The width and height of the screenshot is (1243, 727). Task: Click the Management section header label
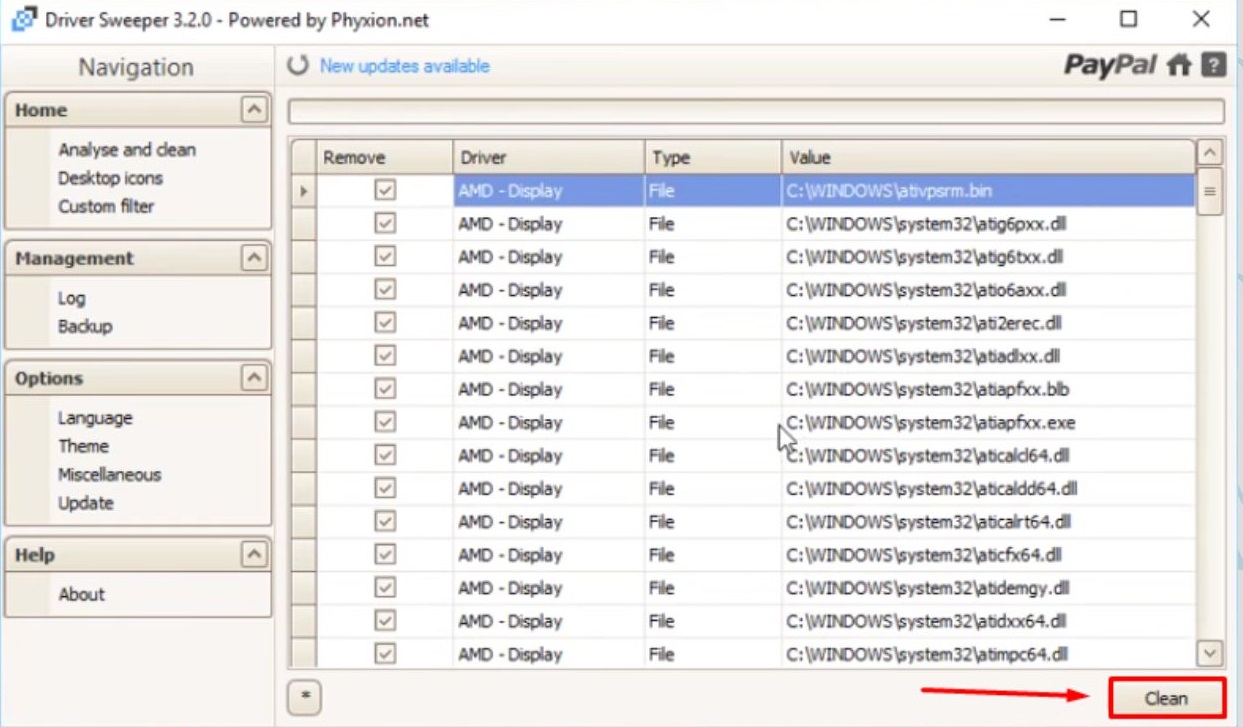pos(74,258)
